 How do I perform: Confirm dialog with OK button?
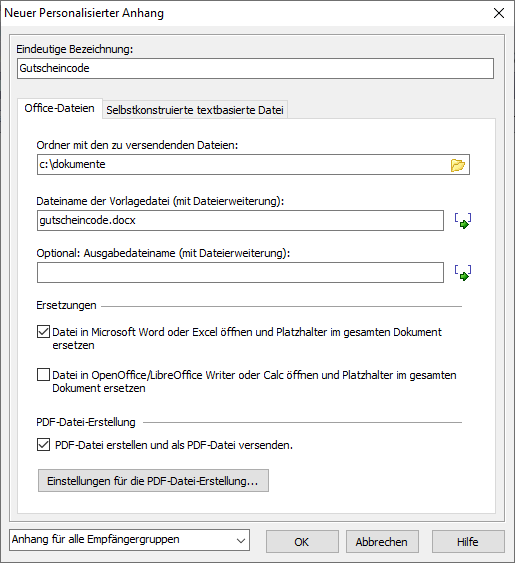point(302,541)
